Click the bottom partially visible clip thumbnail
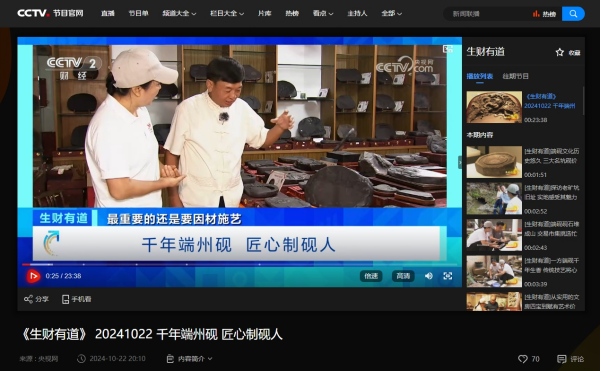This screenshot has height=371, width=601. click(494, 301)
